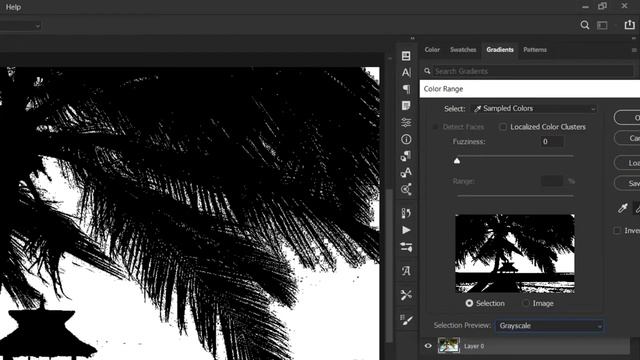The width and height of the screenshot is (640, 360).
Task: Click the Color Range preview thumbnail
Action: tap(515, 253)
